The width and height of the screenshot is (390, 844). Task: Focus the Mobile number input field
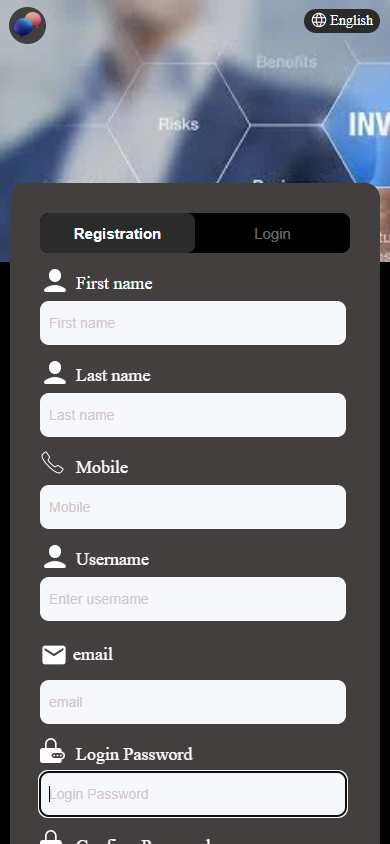193,507
